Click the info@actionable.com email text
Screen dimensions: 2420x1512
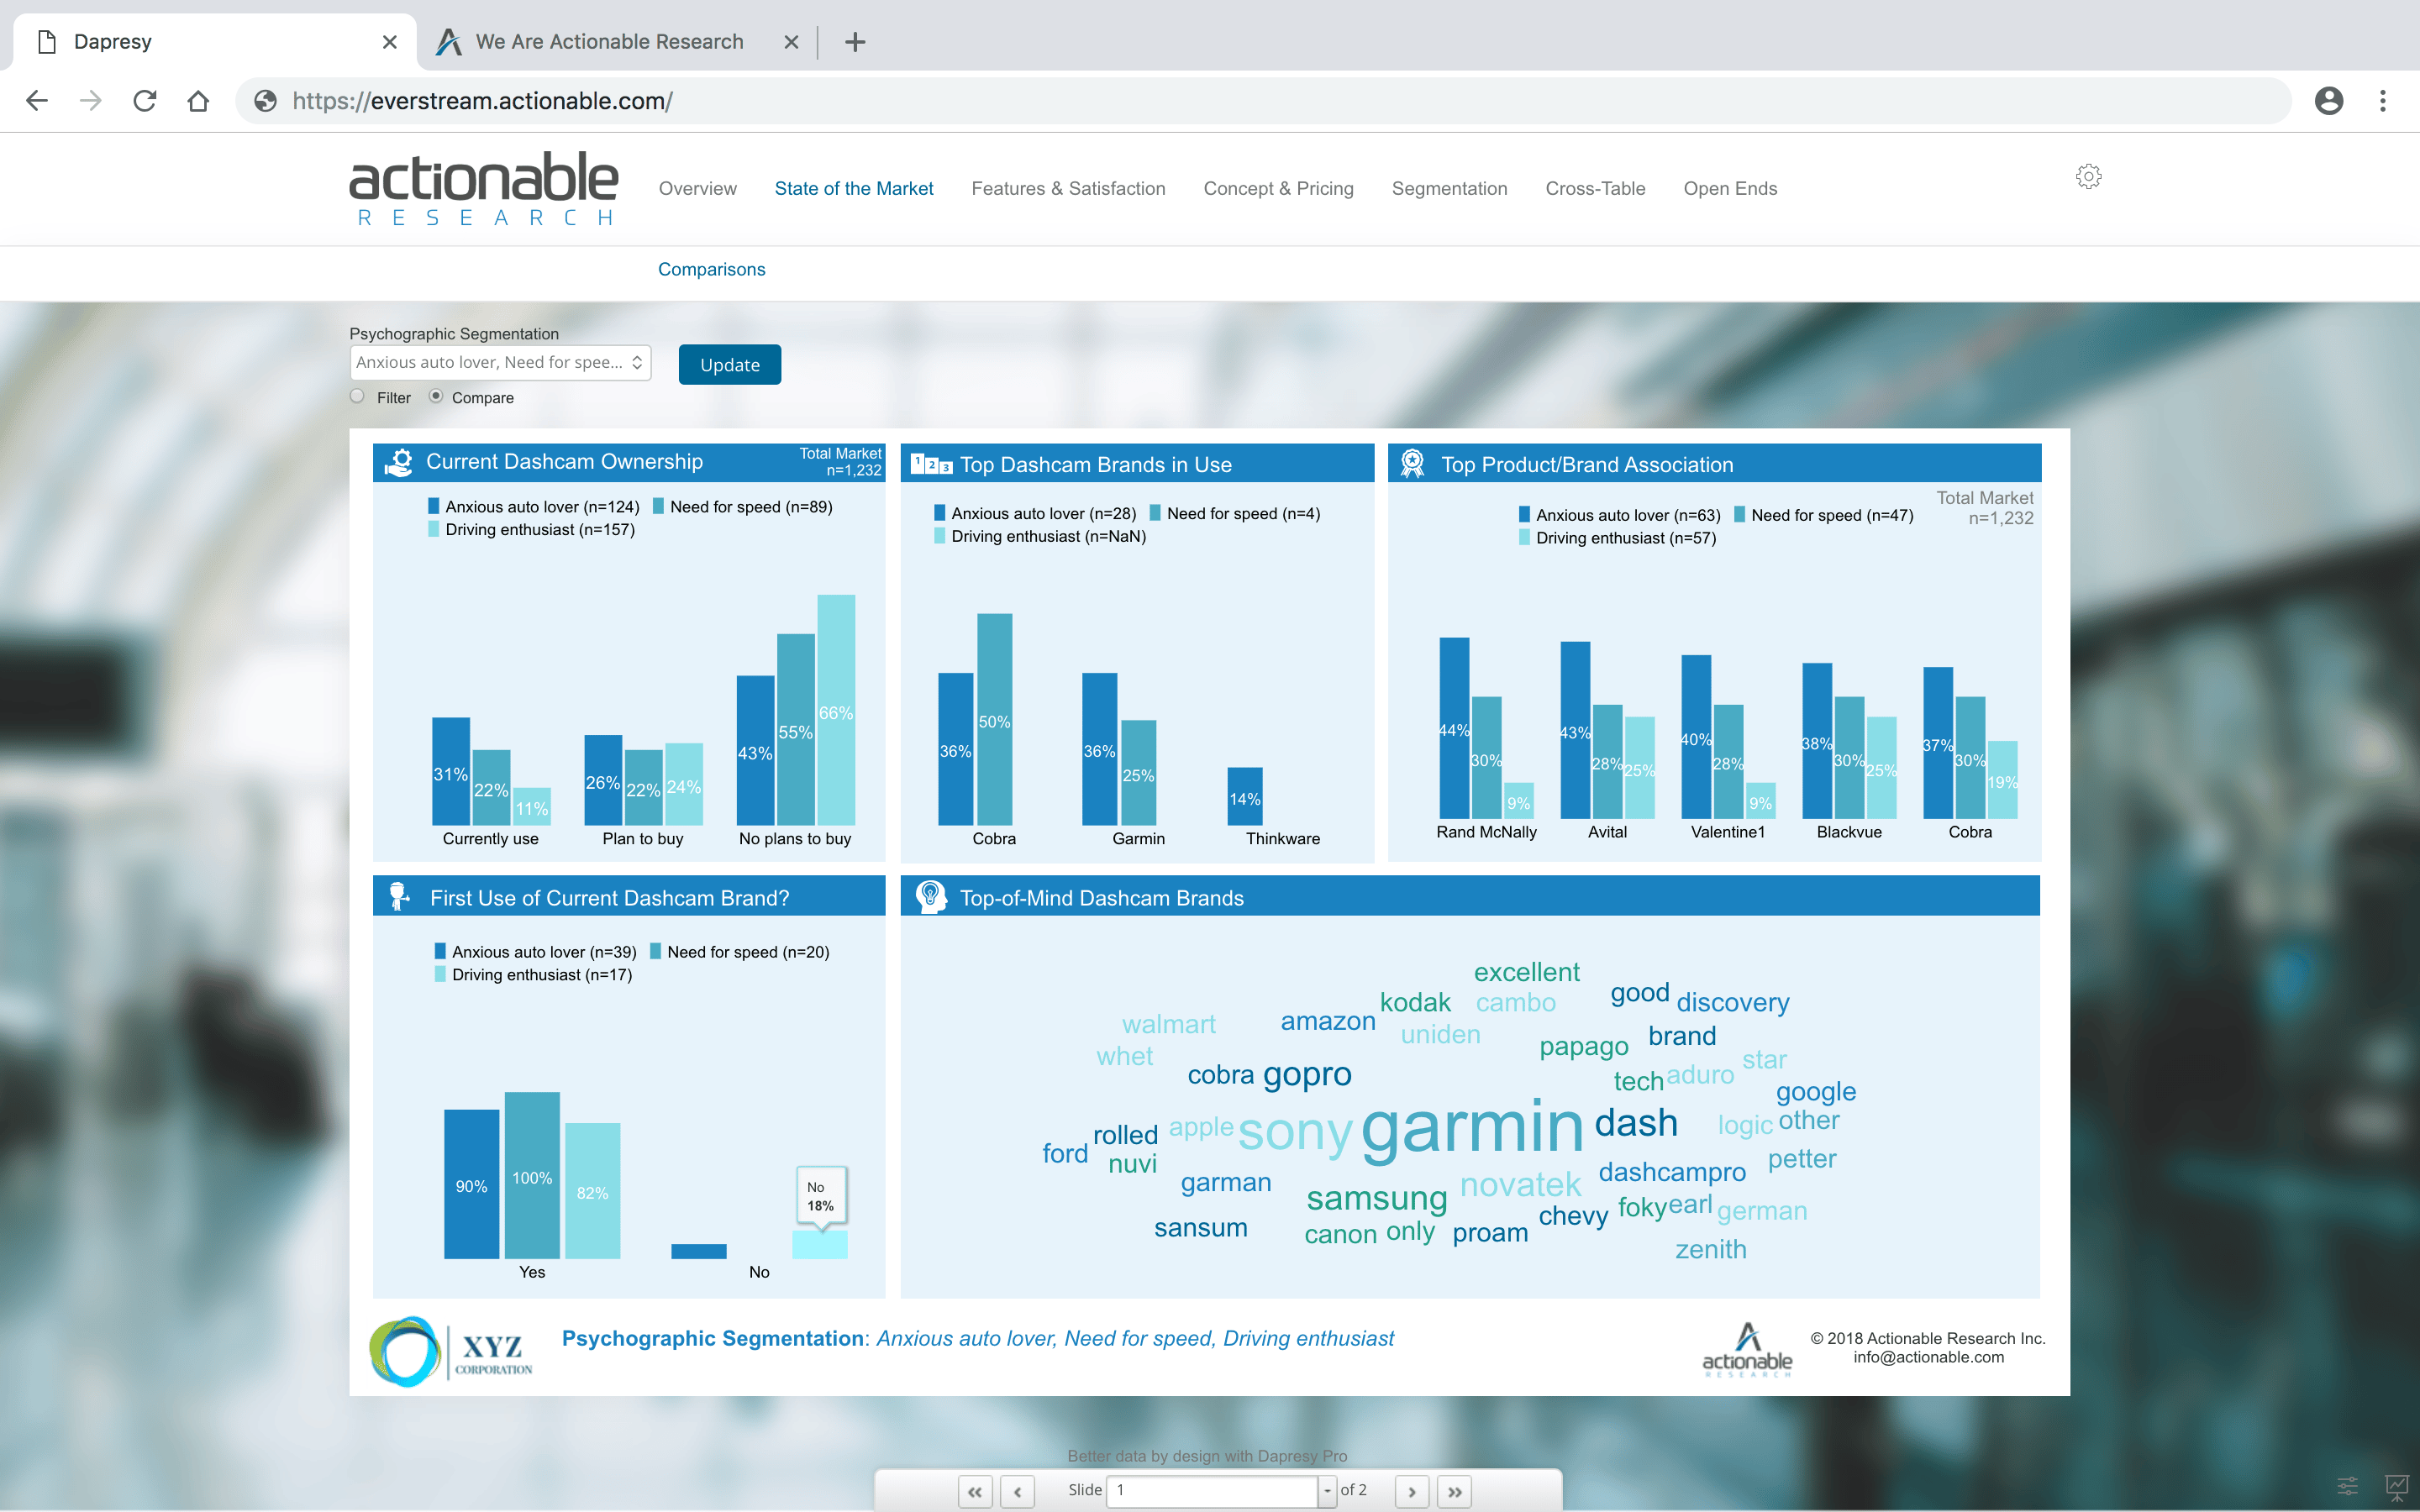pyautogui.click(x=1928, y=1357)
